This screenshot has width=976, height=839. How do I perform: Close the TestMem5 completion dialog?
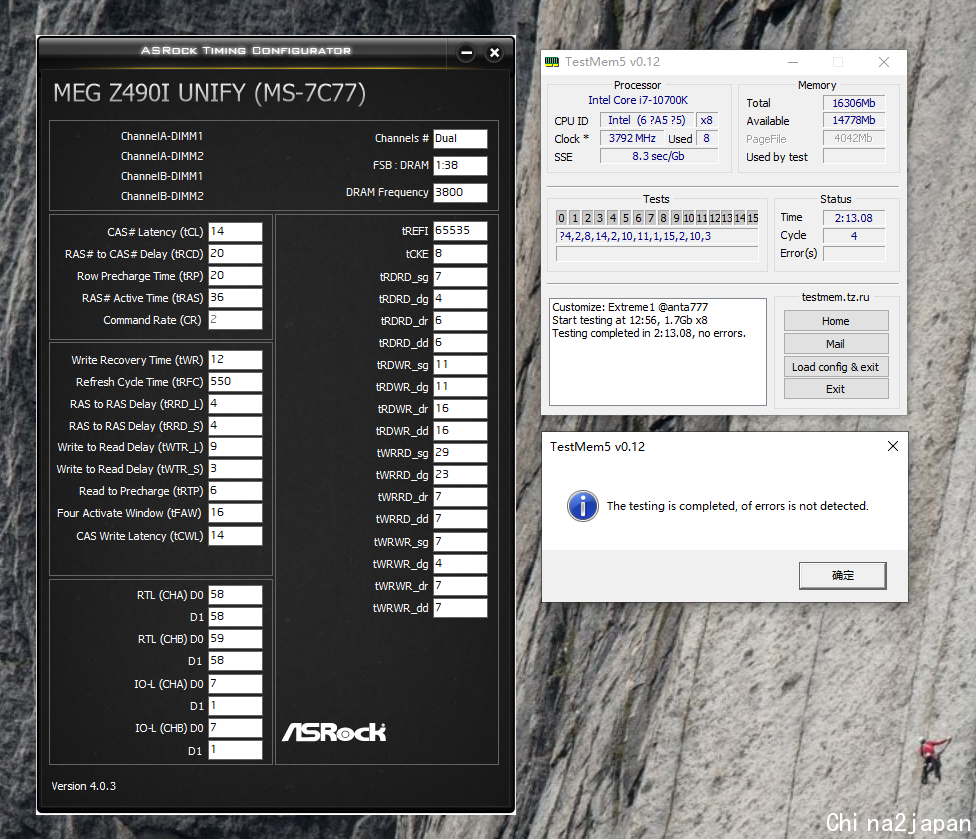pyautogui.click(x=893, y=446)
